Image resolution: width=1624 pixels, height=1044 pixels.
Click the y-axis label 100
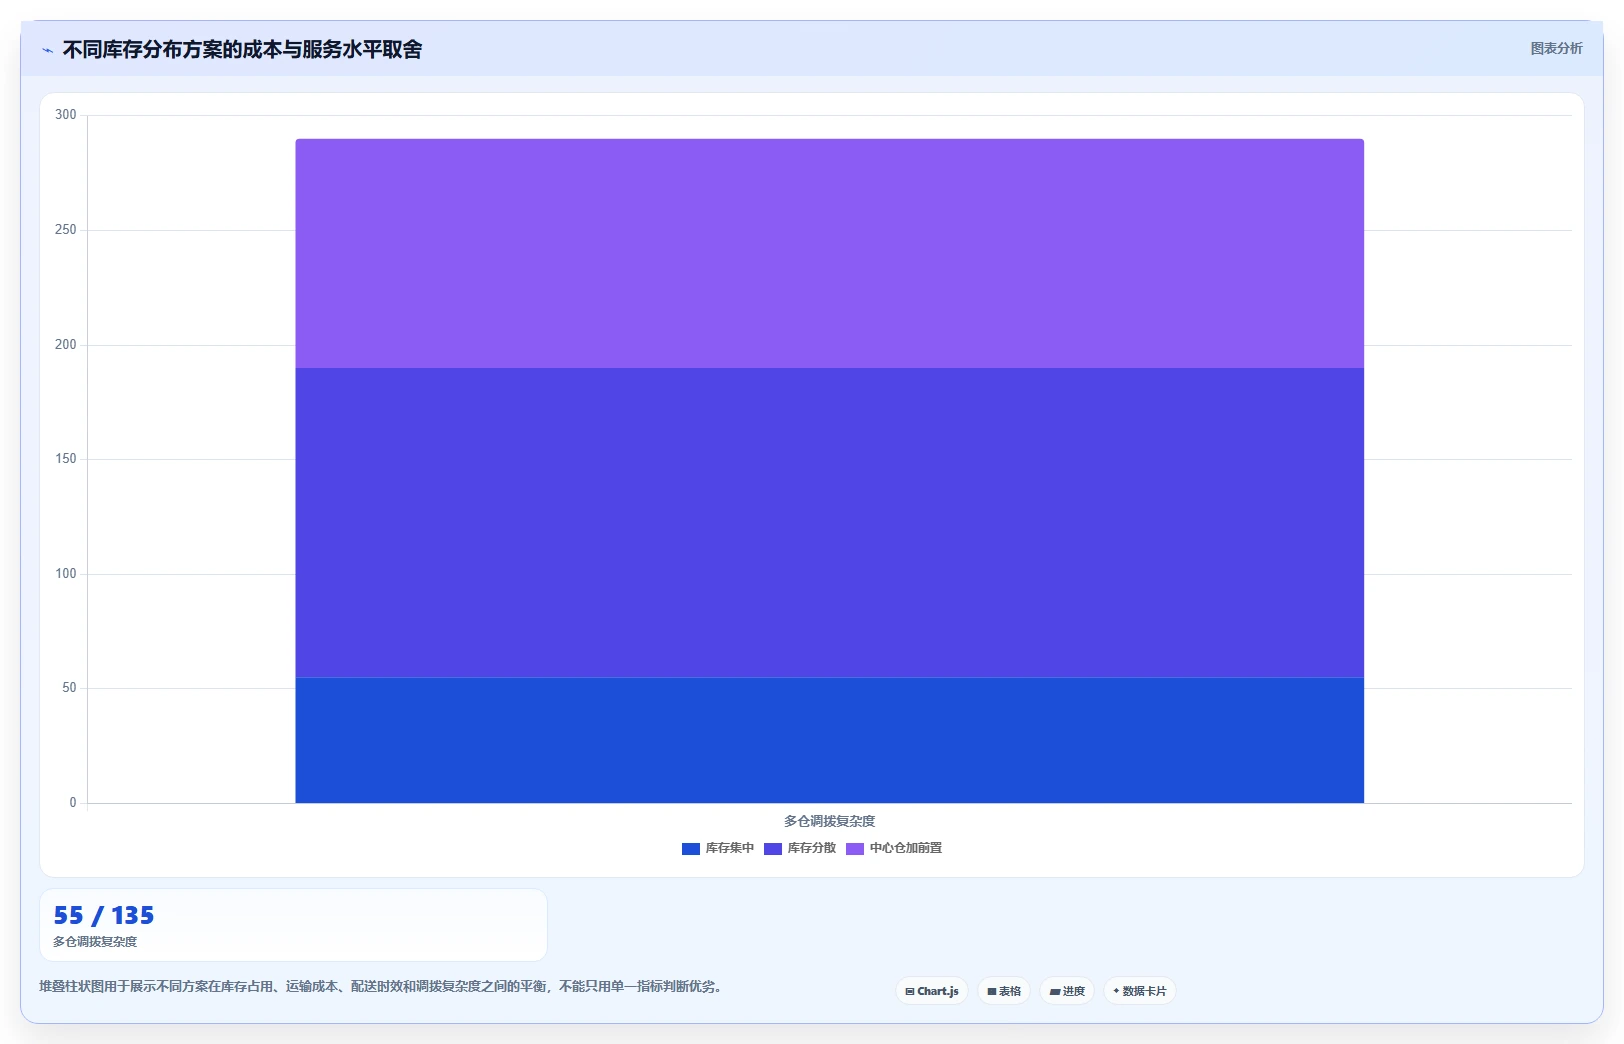click(x=65, y=574)
